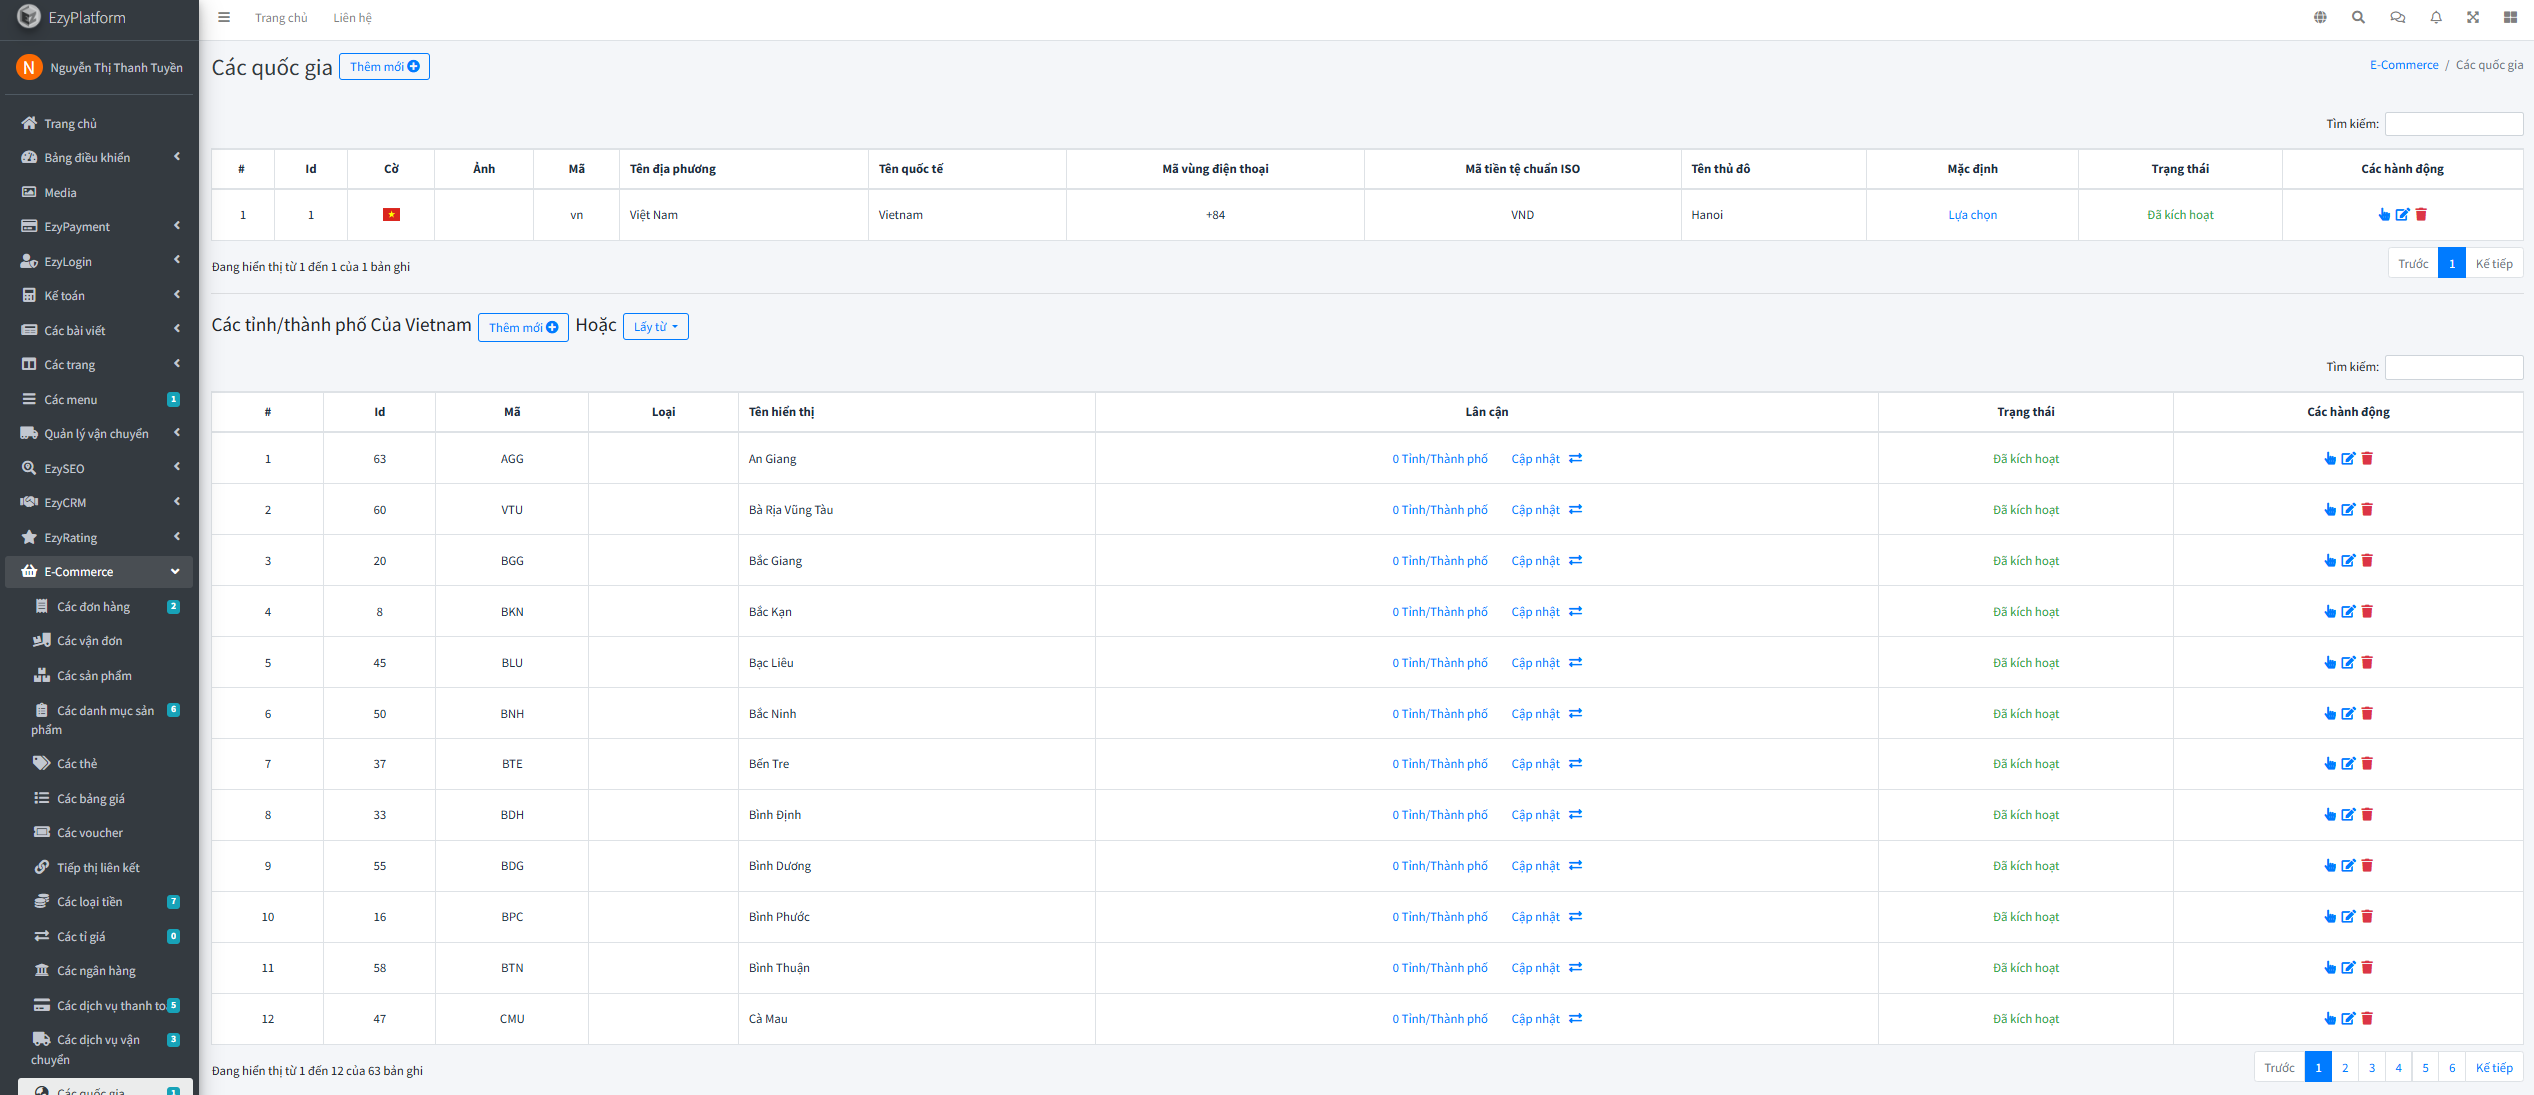The width and height of the screenshot is (2534, 1095).
Task: Open the Lấy từ dropdown
Action: pyautogui.click(x=655, y=327)
